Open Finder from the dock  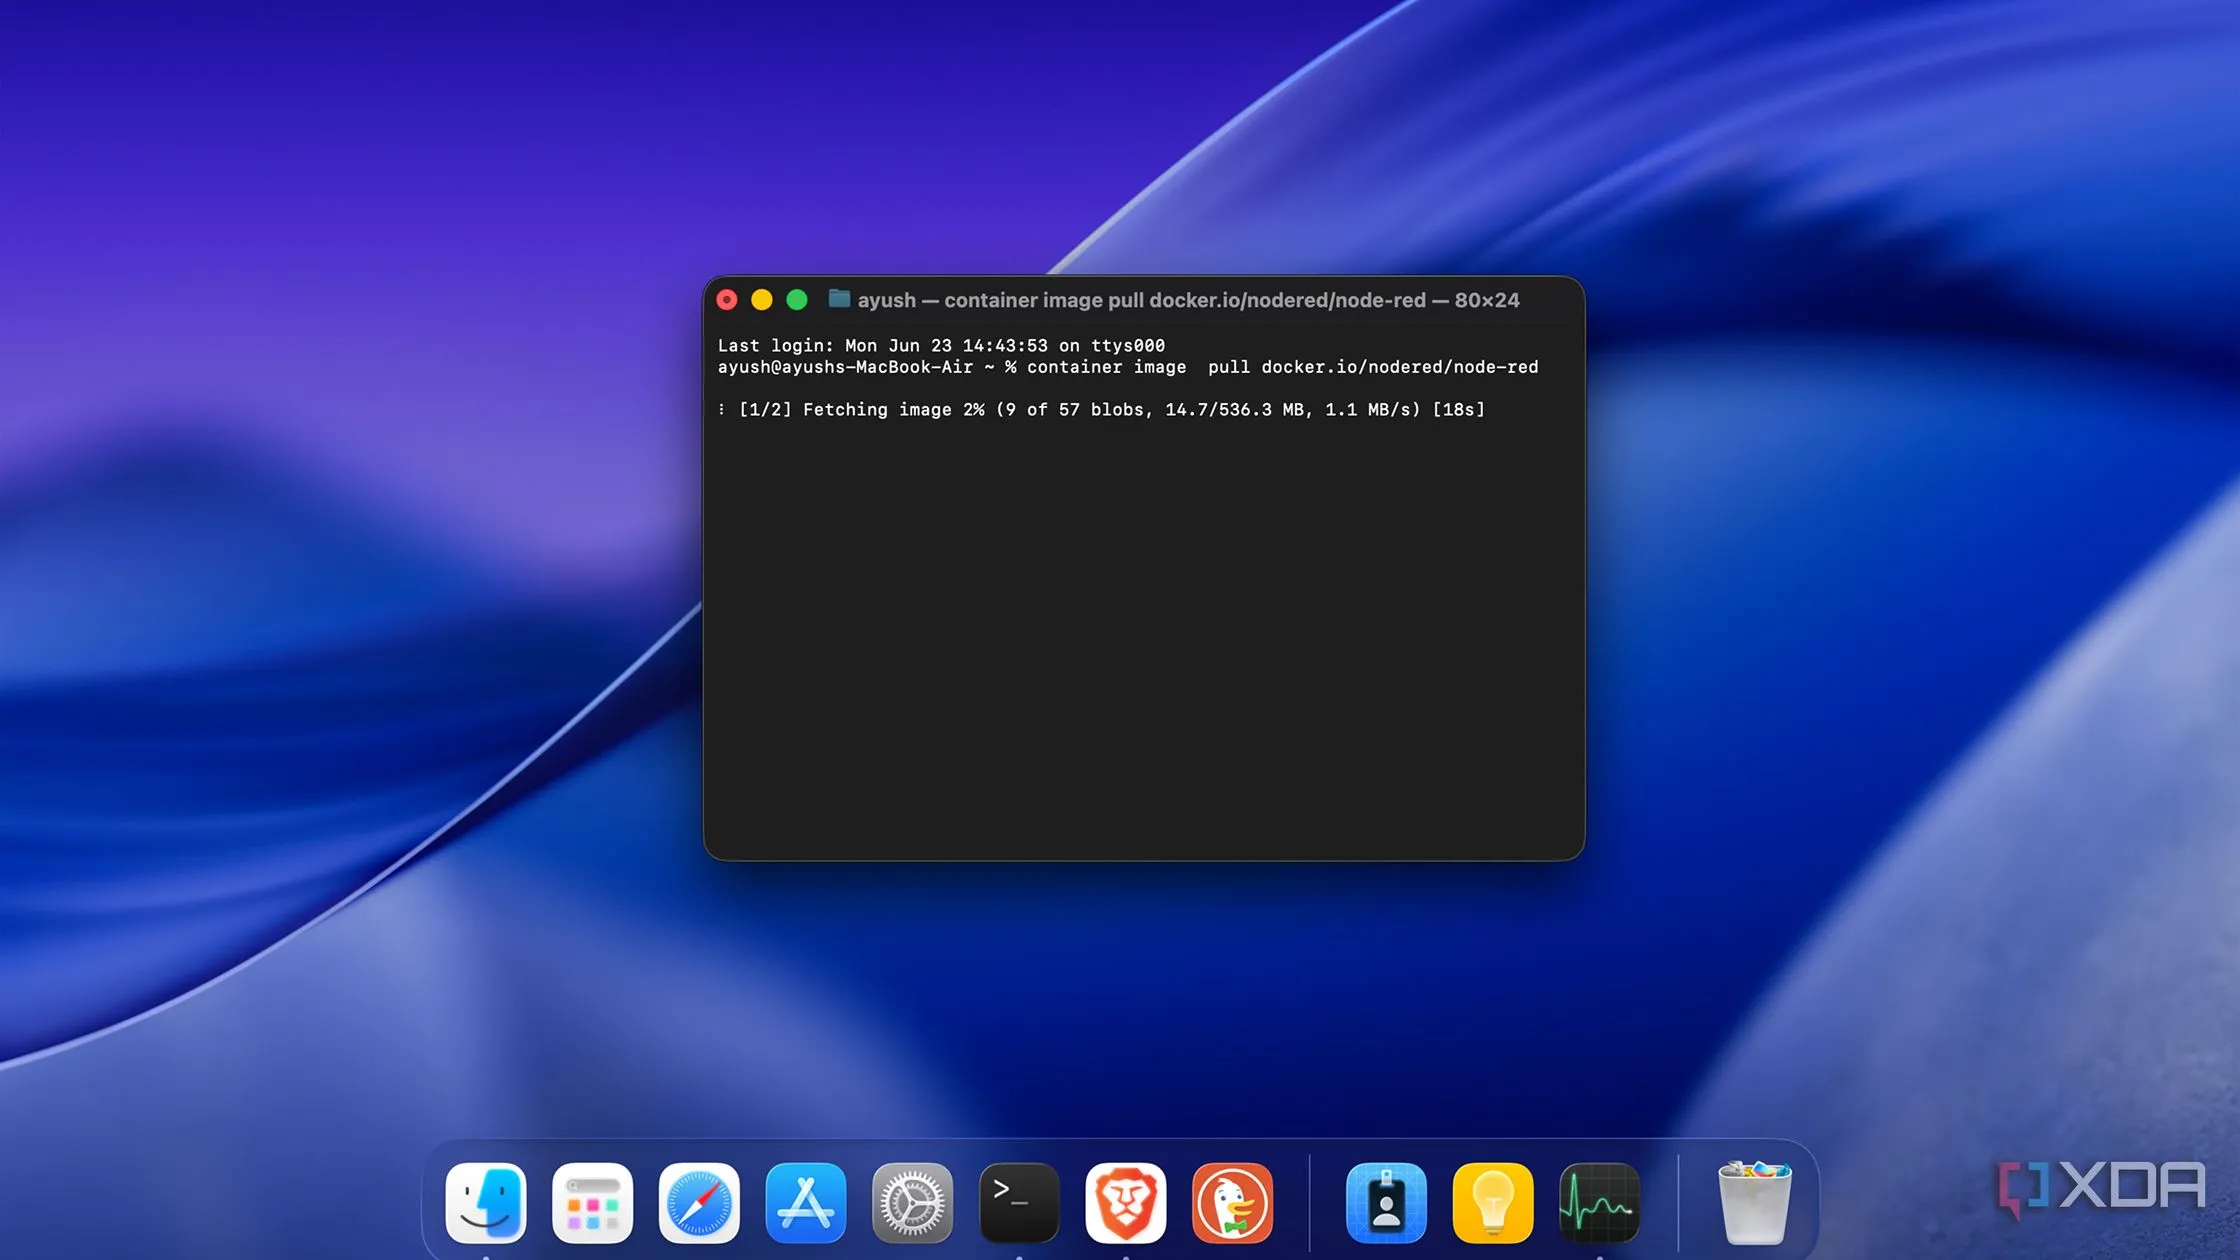click(x=486, y=1202)
